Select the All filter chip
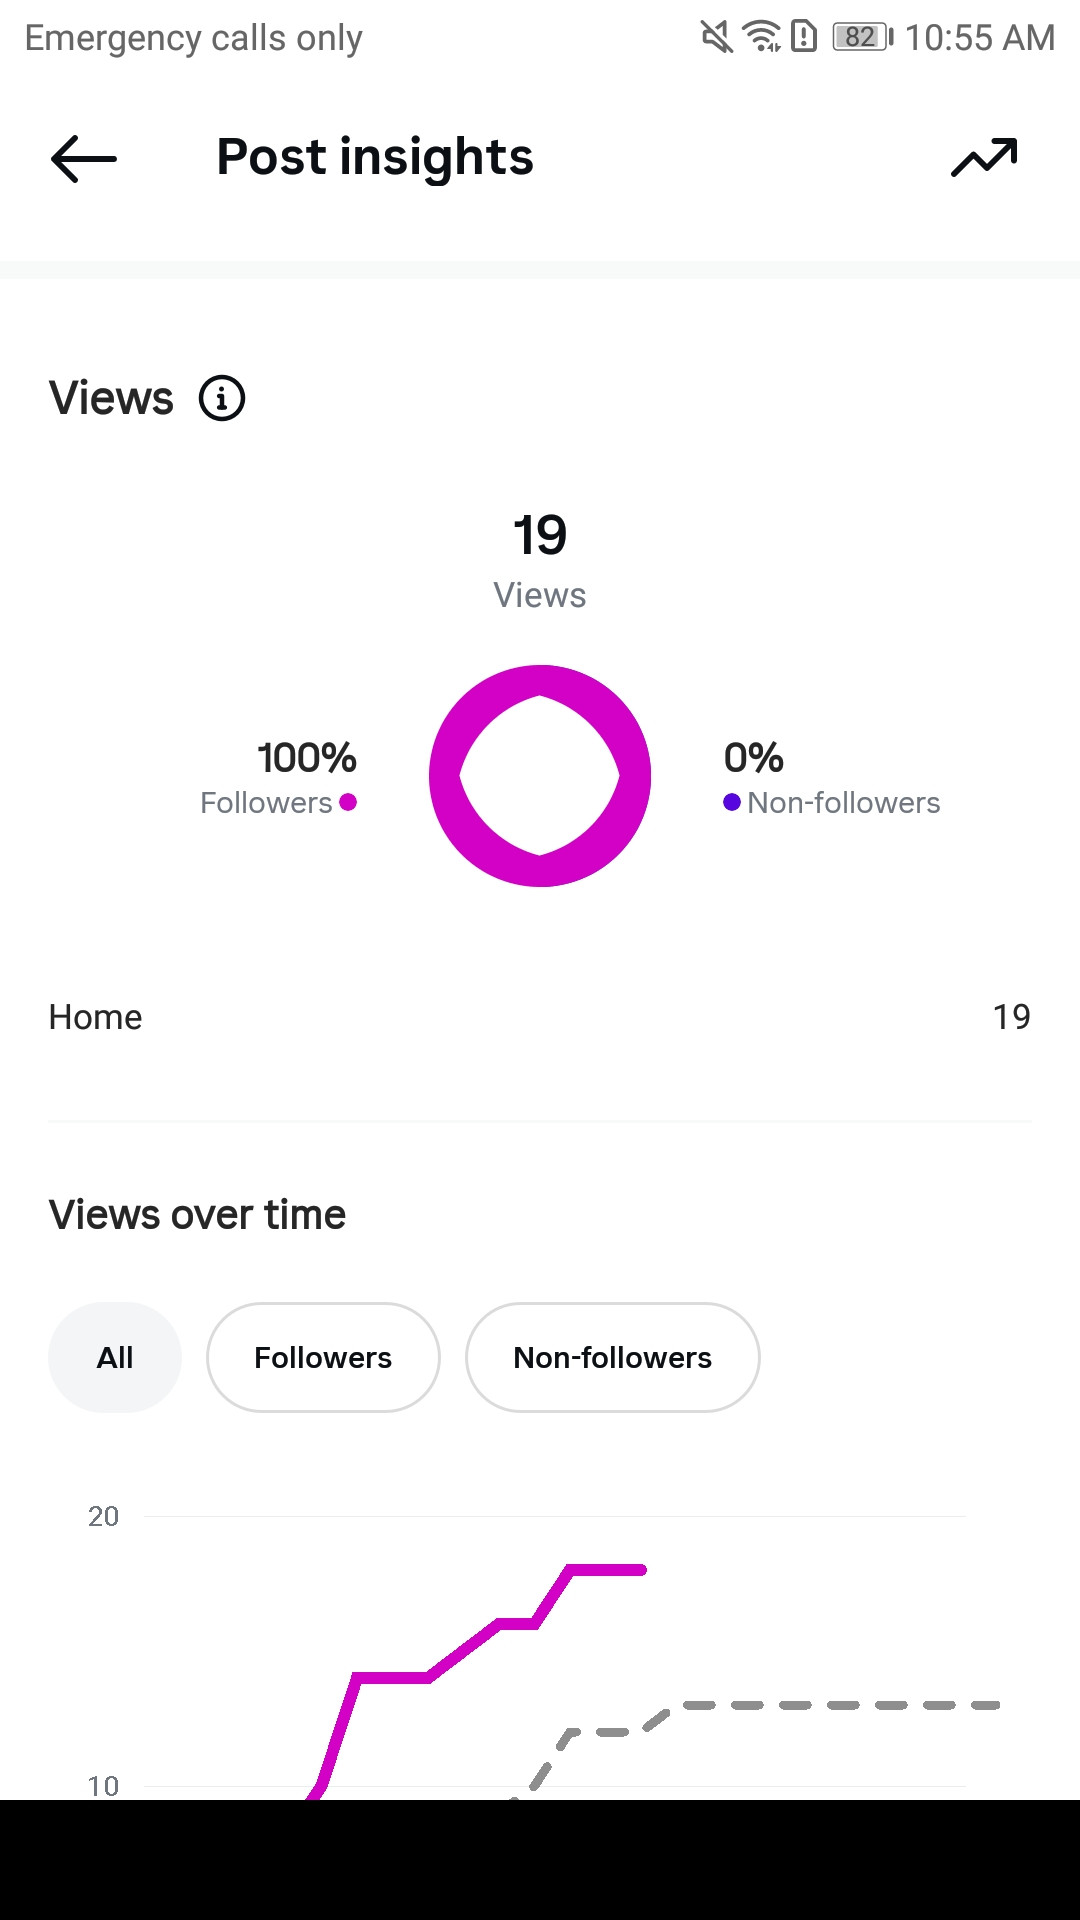1080x1920 pixels. tap(115, 1357)
